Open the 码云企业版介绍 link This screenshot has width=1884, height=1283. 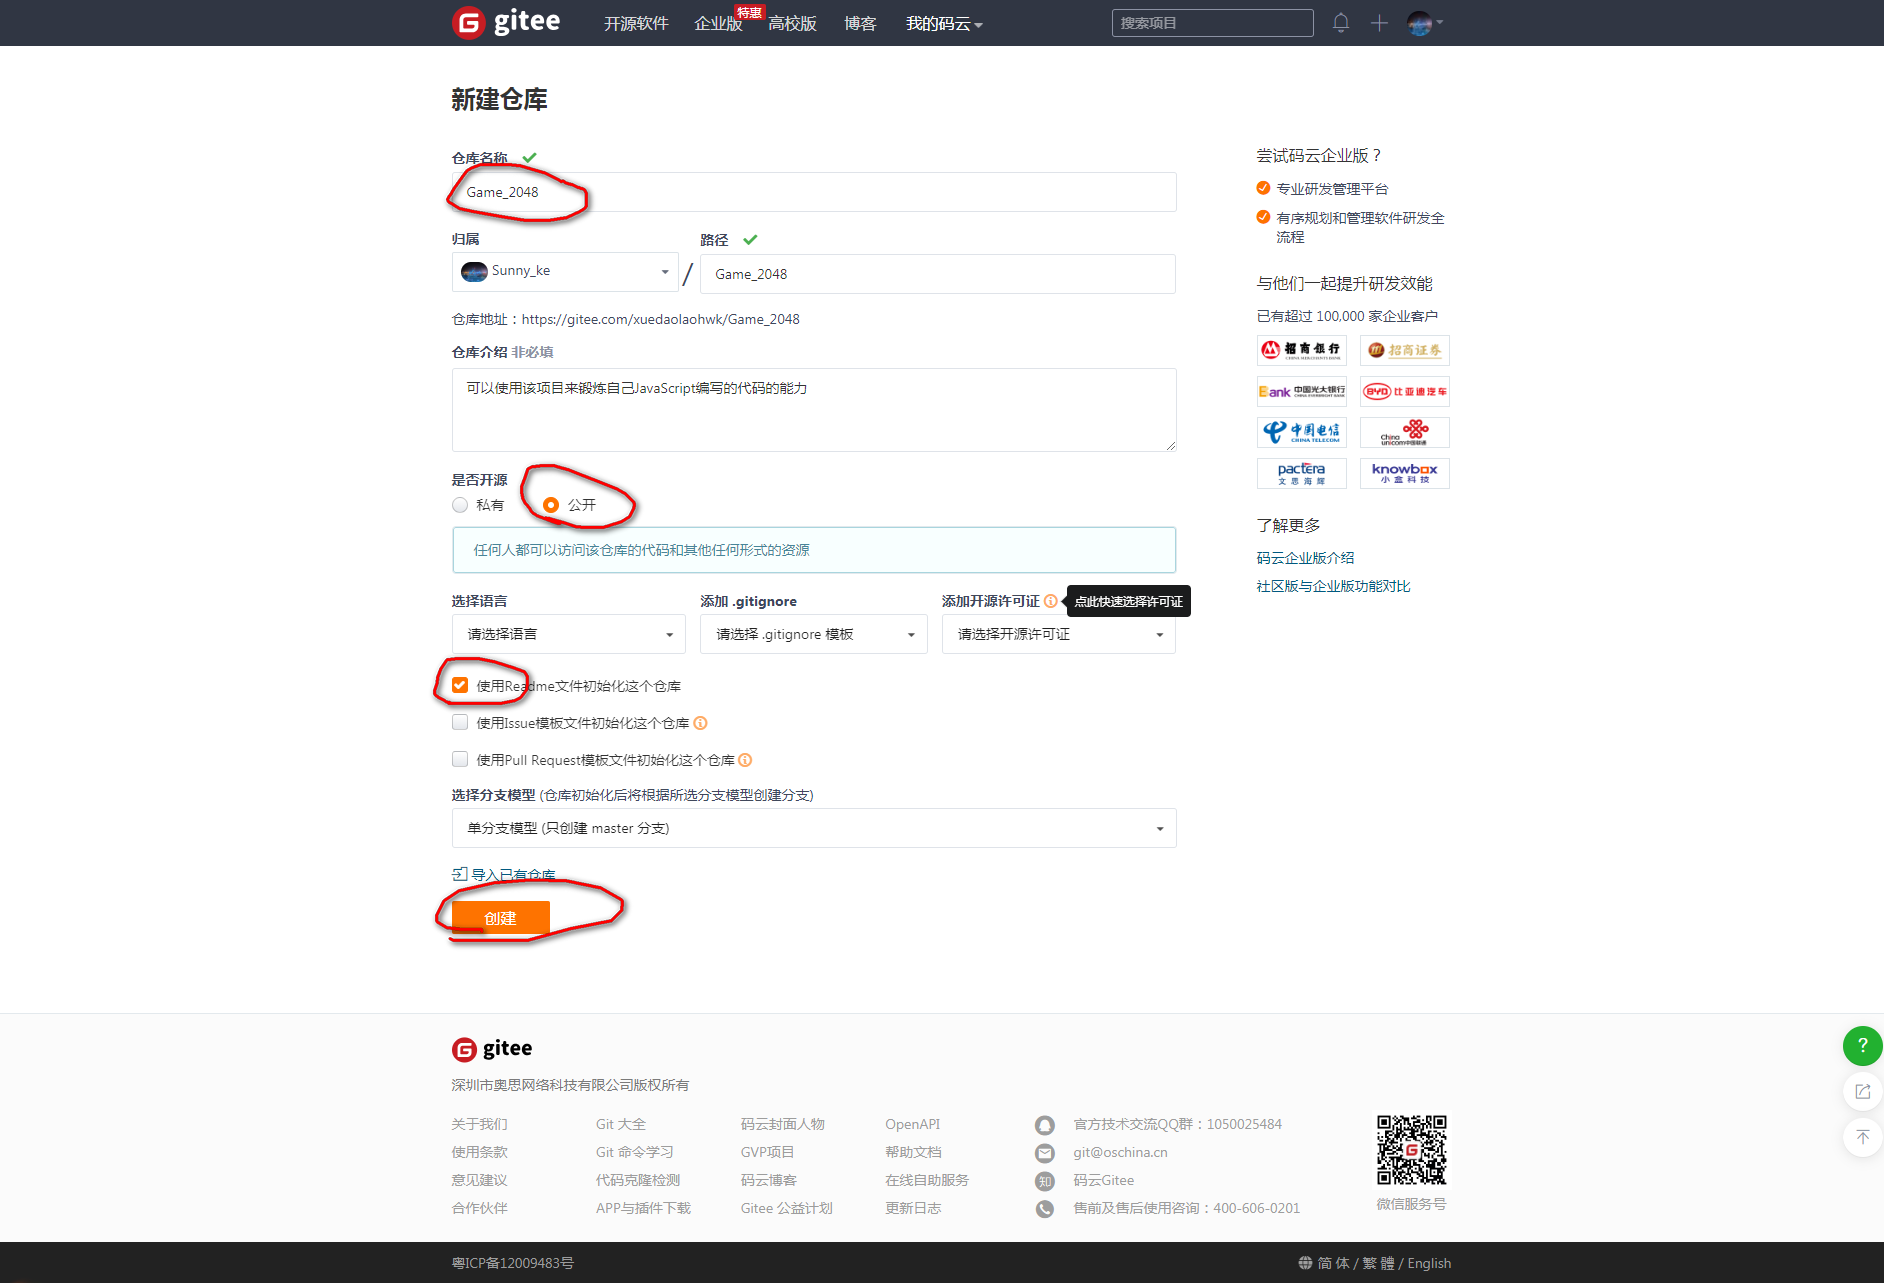click(x=1306, y=558)
